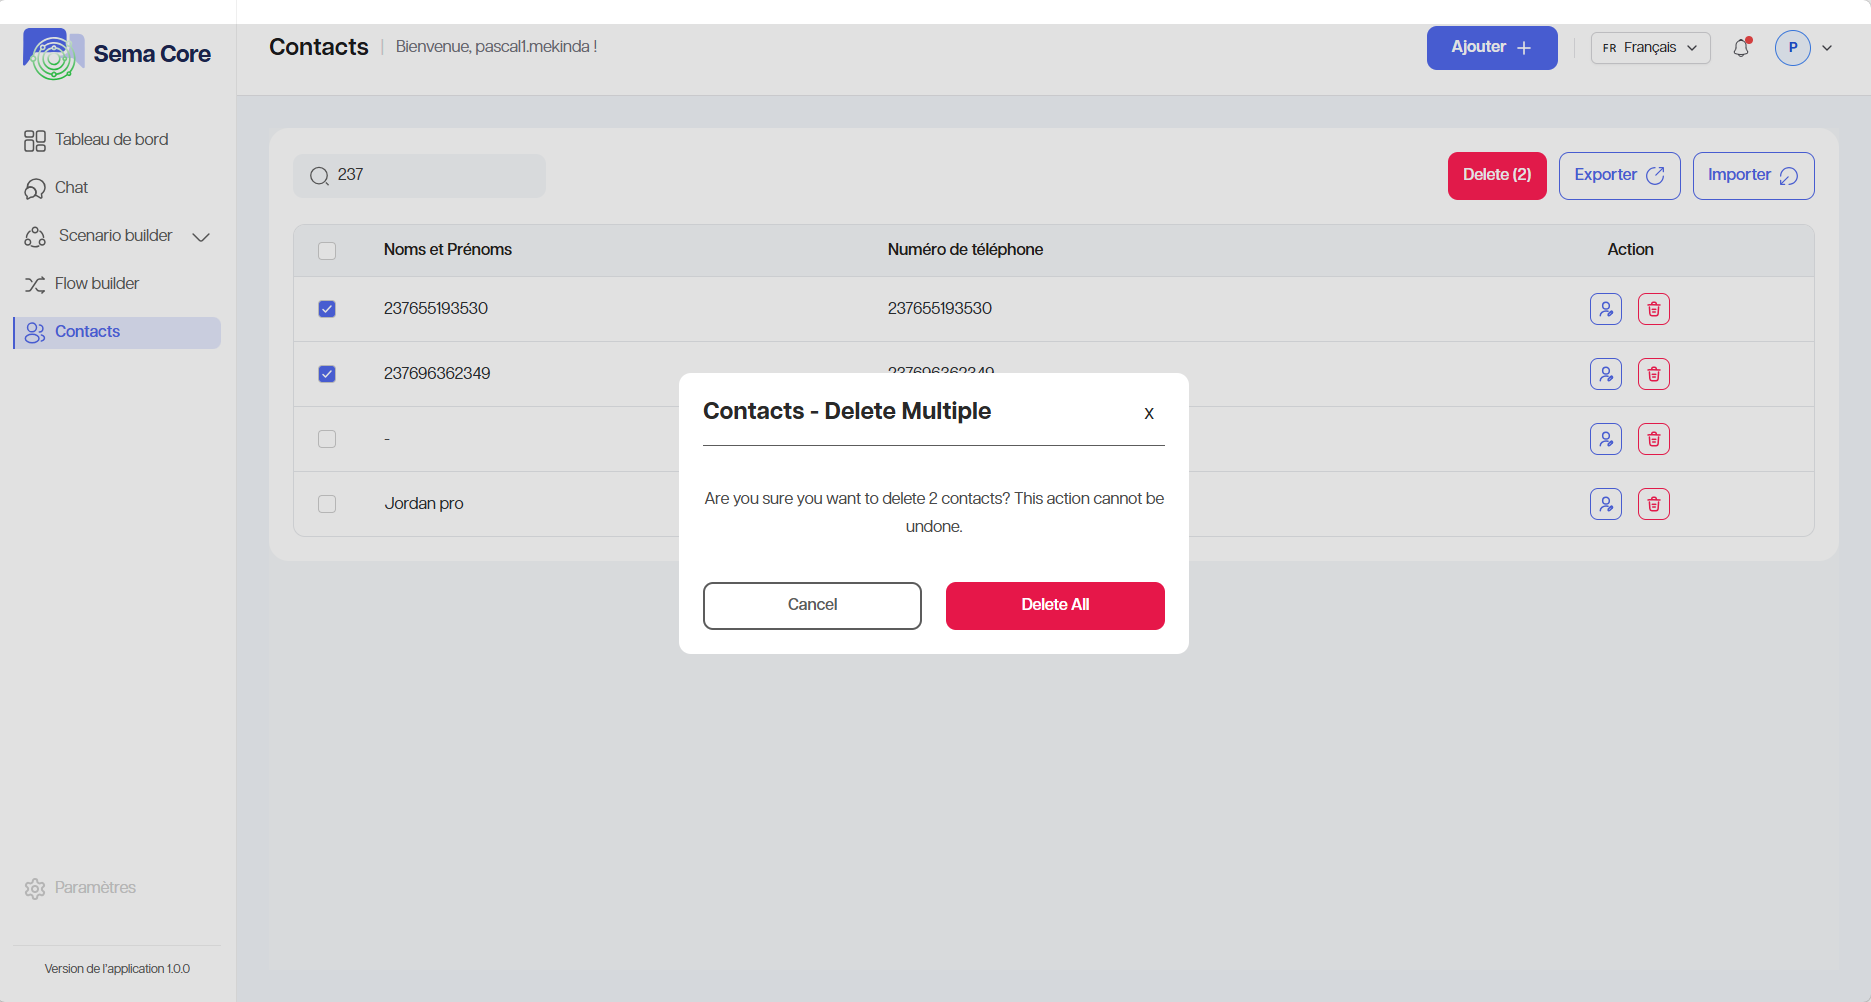
Task: Click the Sema Core logo
Action: [117, 54]
